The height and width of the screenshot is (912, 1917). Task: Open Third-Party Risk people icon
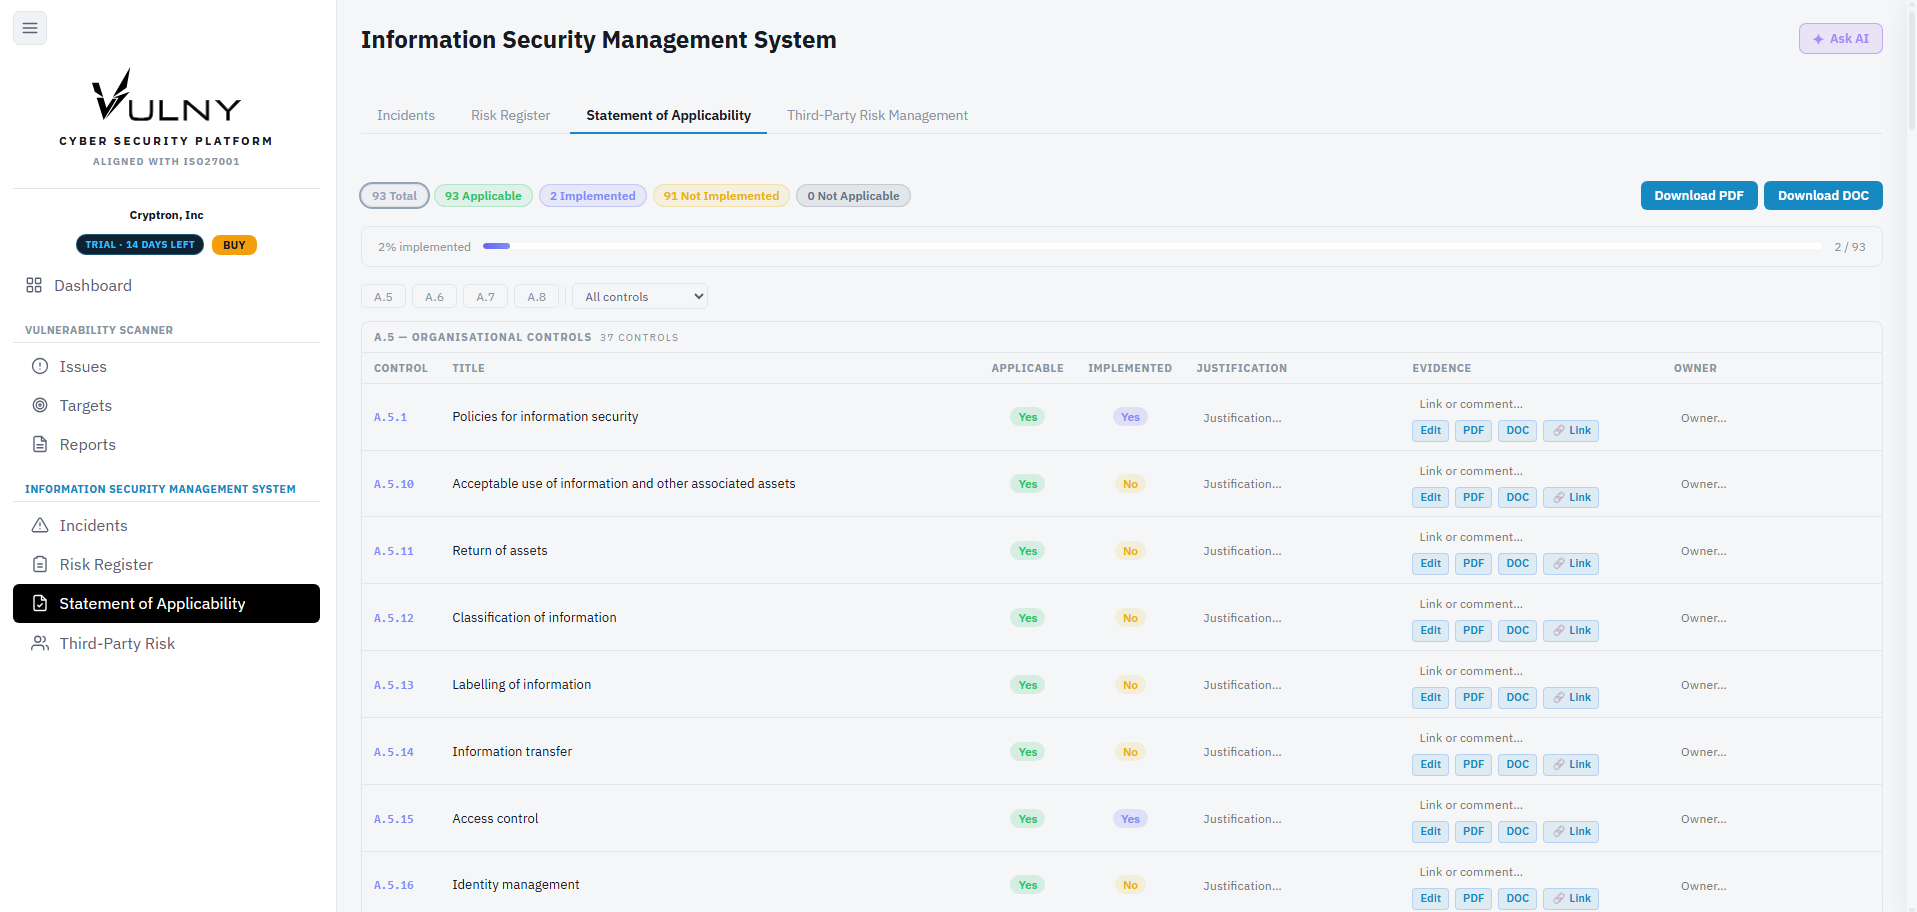coord(40,643)
